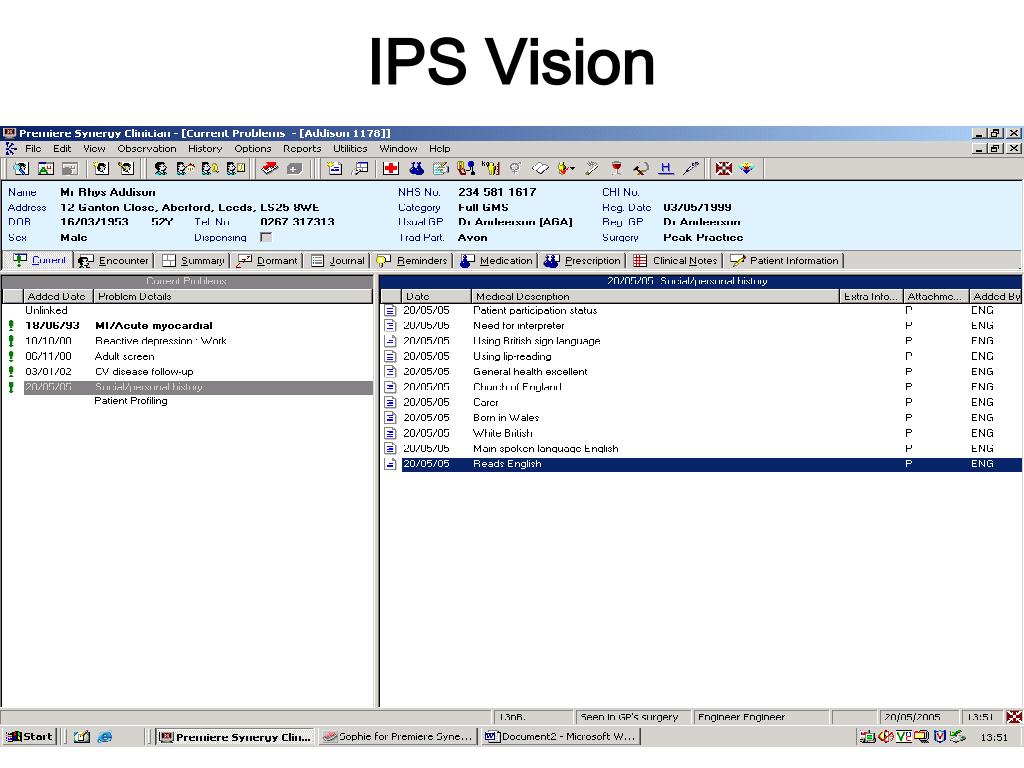
Task: Click the document icon beside Carer entry
Action: point(390,402)
